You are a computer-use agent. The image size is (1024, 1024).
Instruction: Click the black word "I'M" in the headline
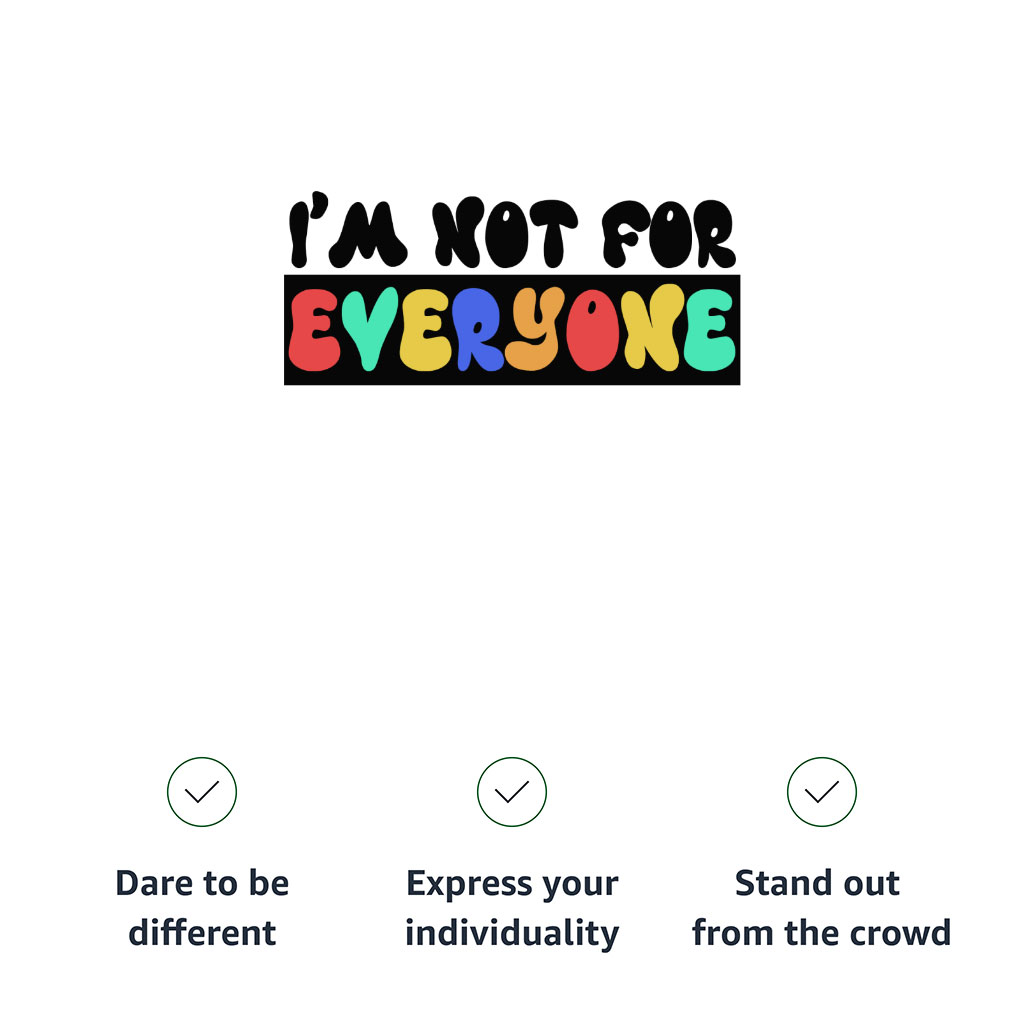(347, 234)
